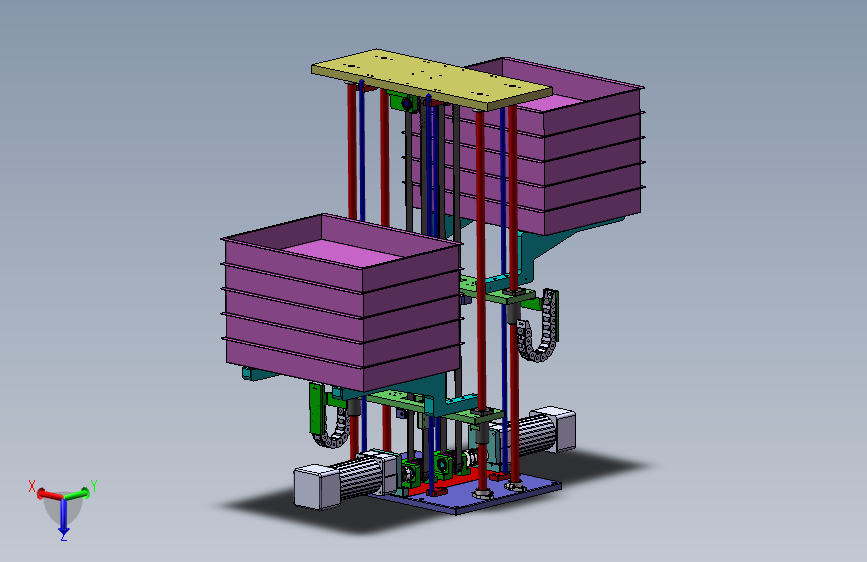Select the yellow top plate of the assembly
The height and width of the screenshot is (562, 867).
click(431, 80)
